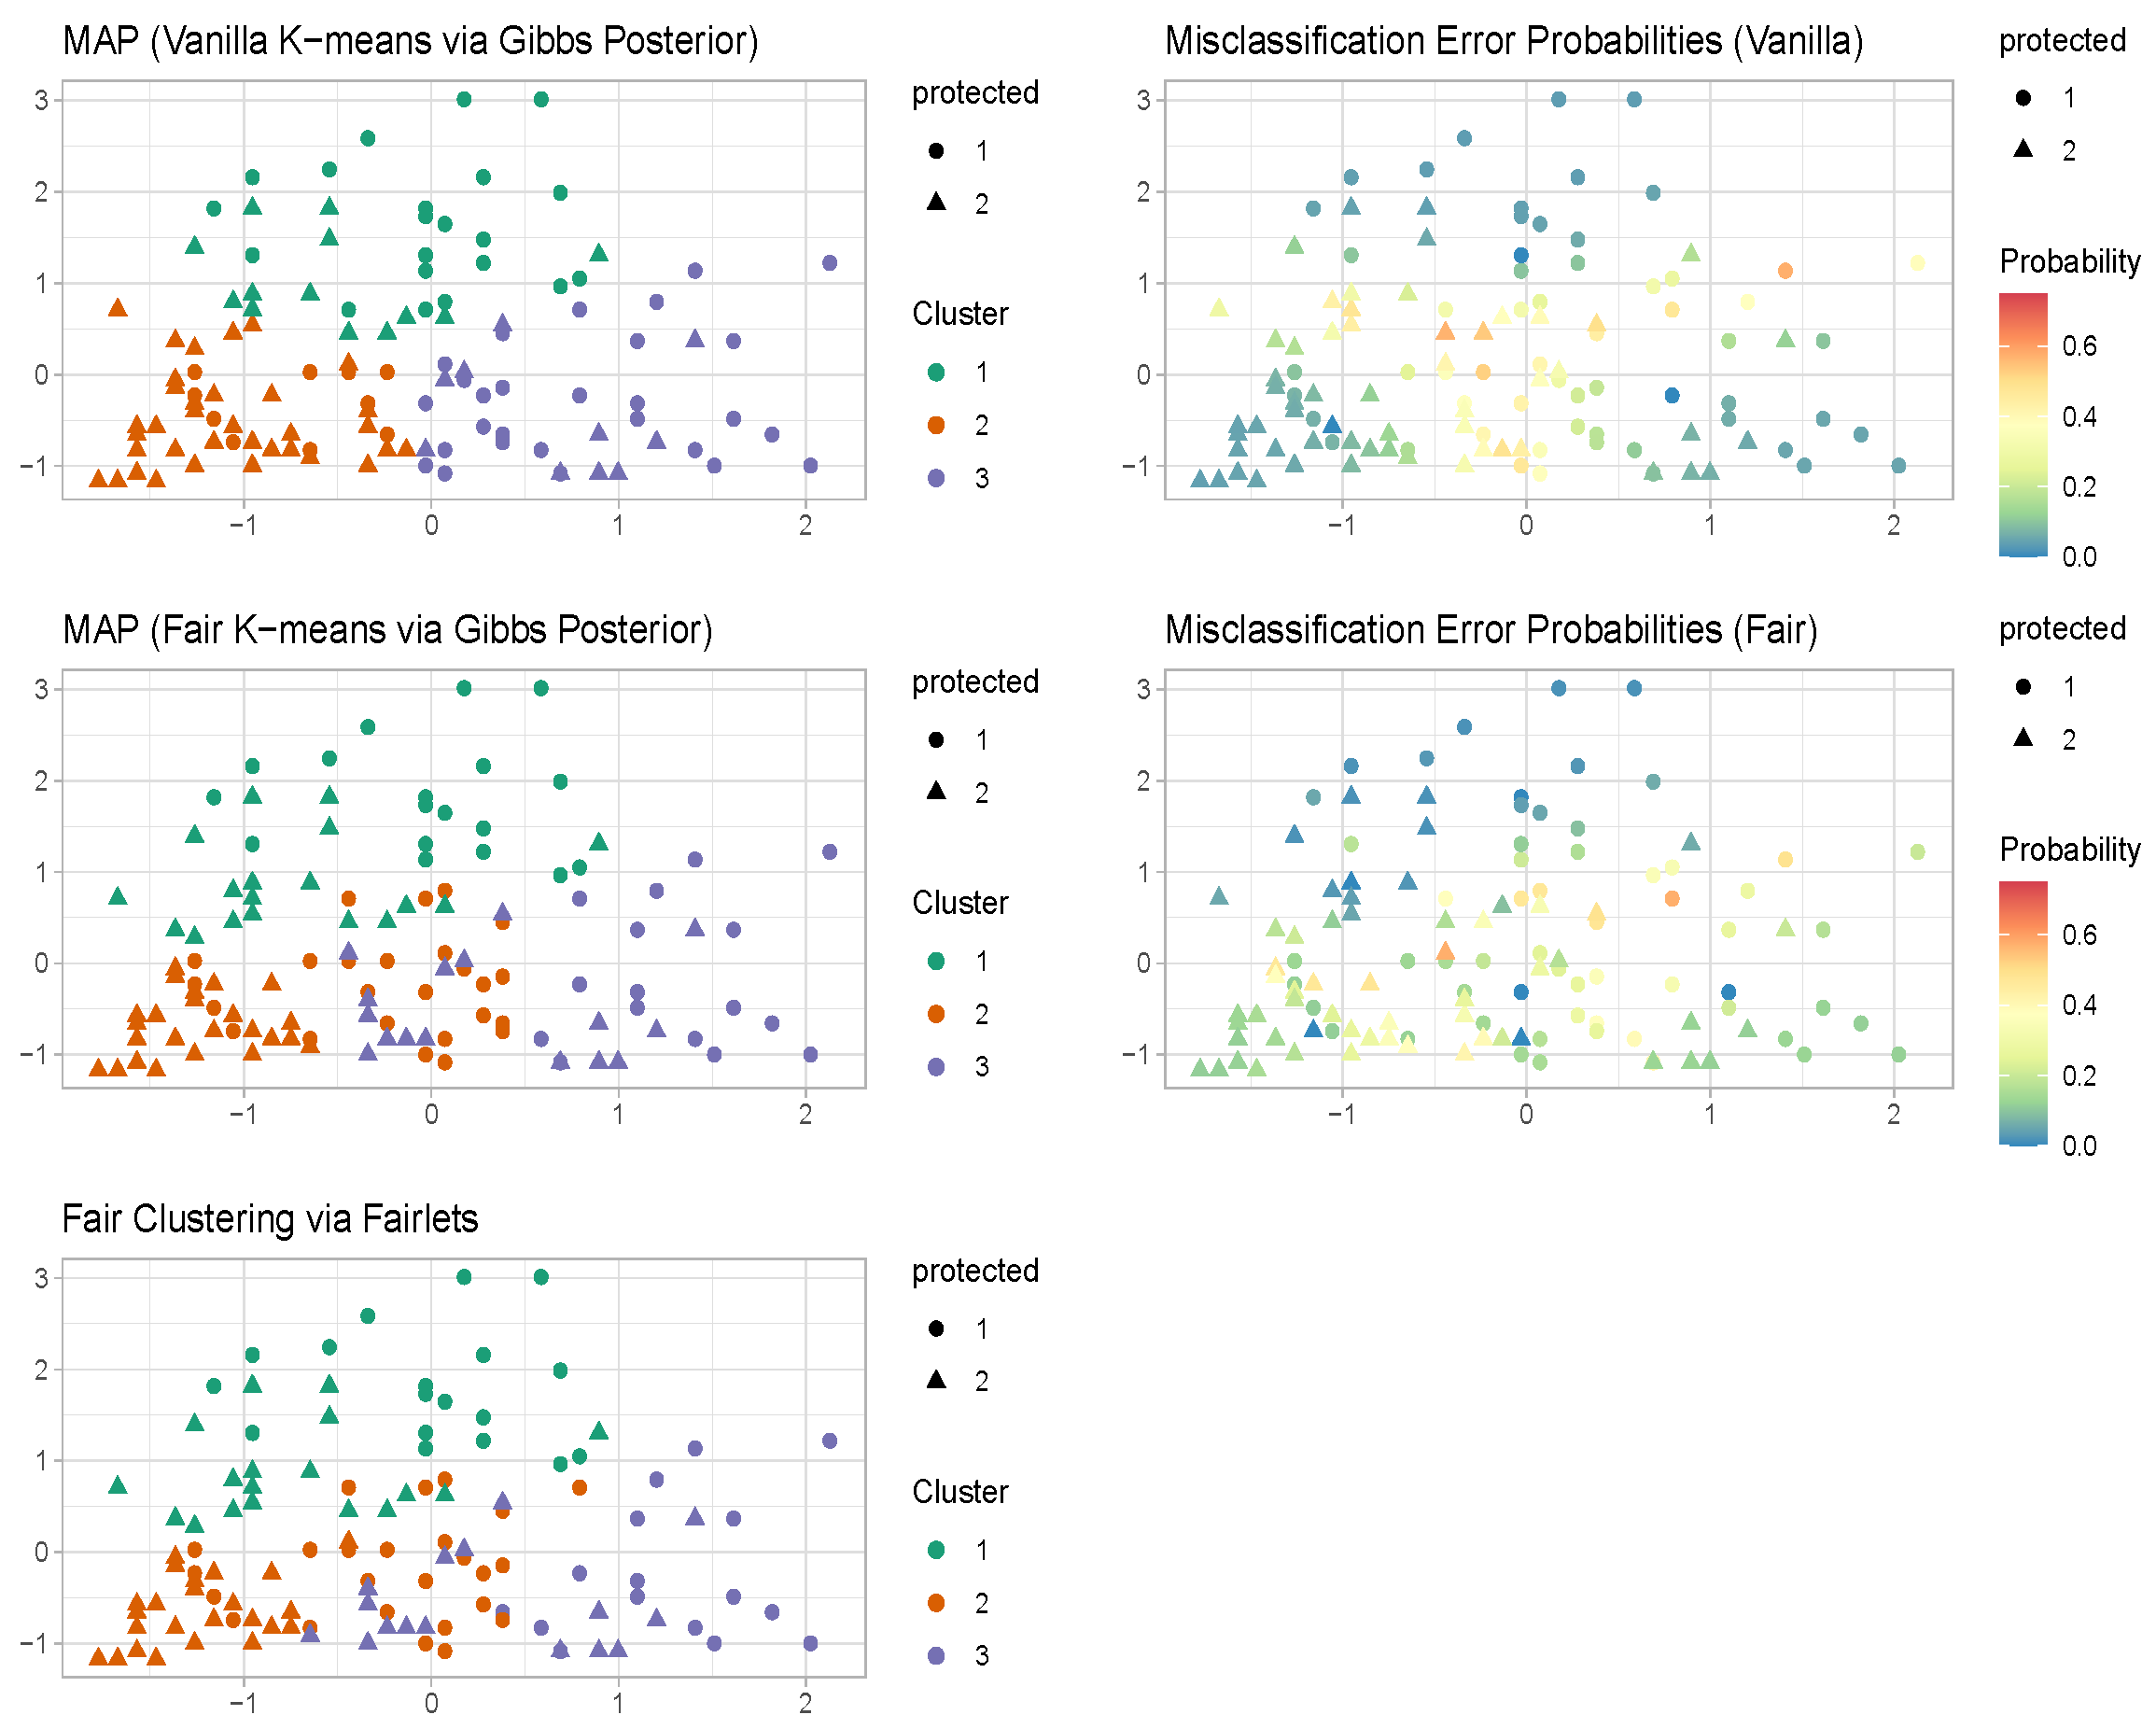
Task: Click purple Cluster 3 dot in Vanilla MAP legend
Action: 936,477
